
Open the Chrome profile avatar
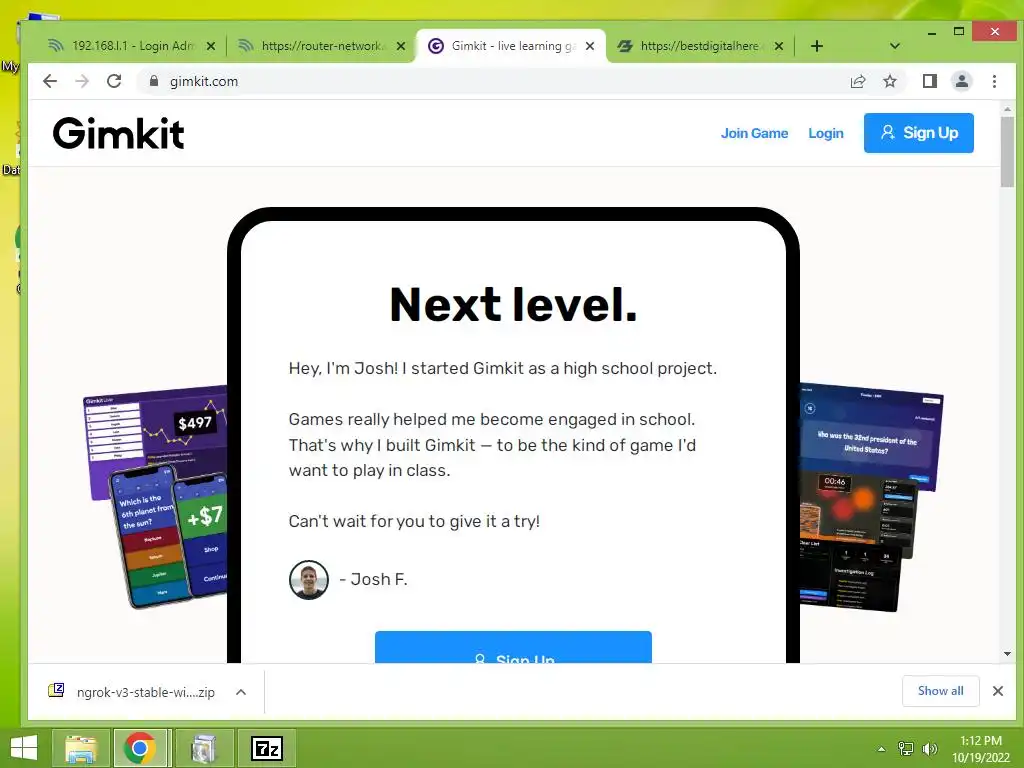[x=961, y=81]
